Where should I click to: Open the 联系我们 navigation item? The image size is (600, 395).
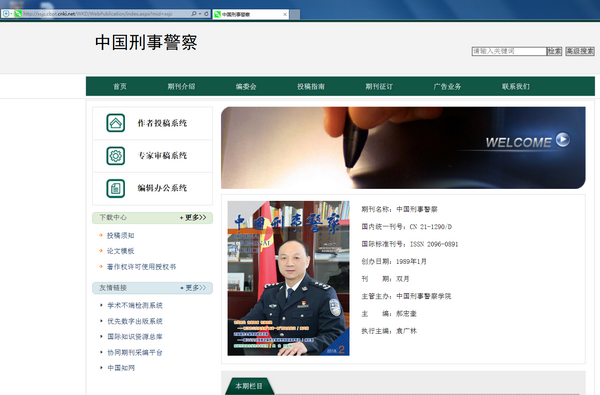click(516, 87)
